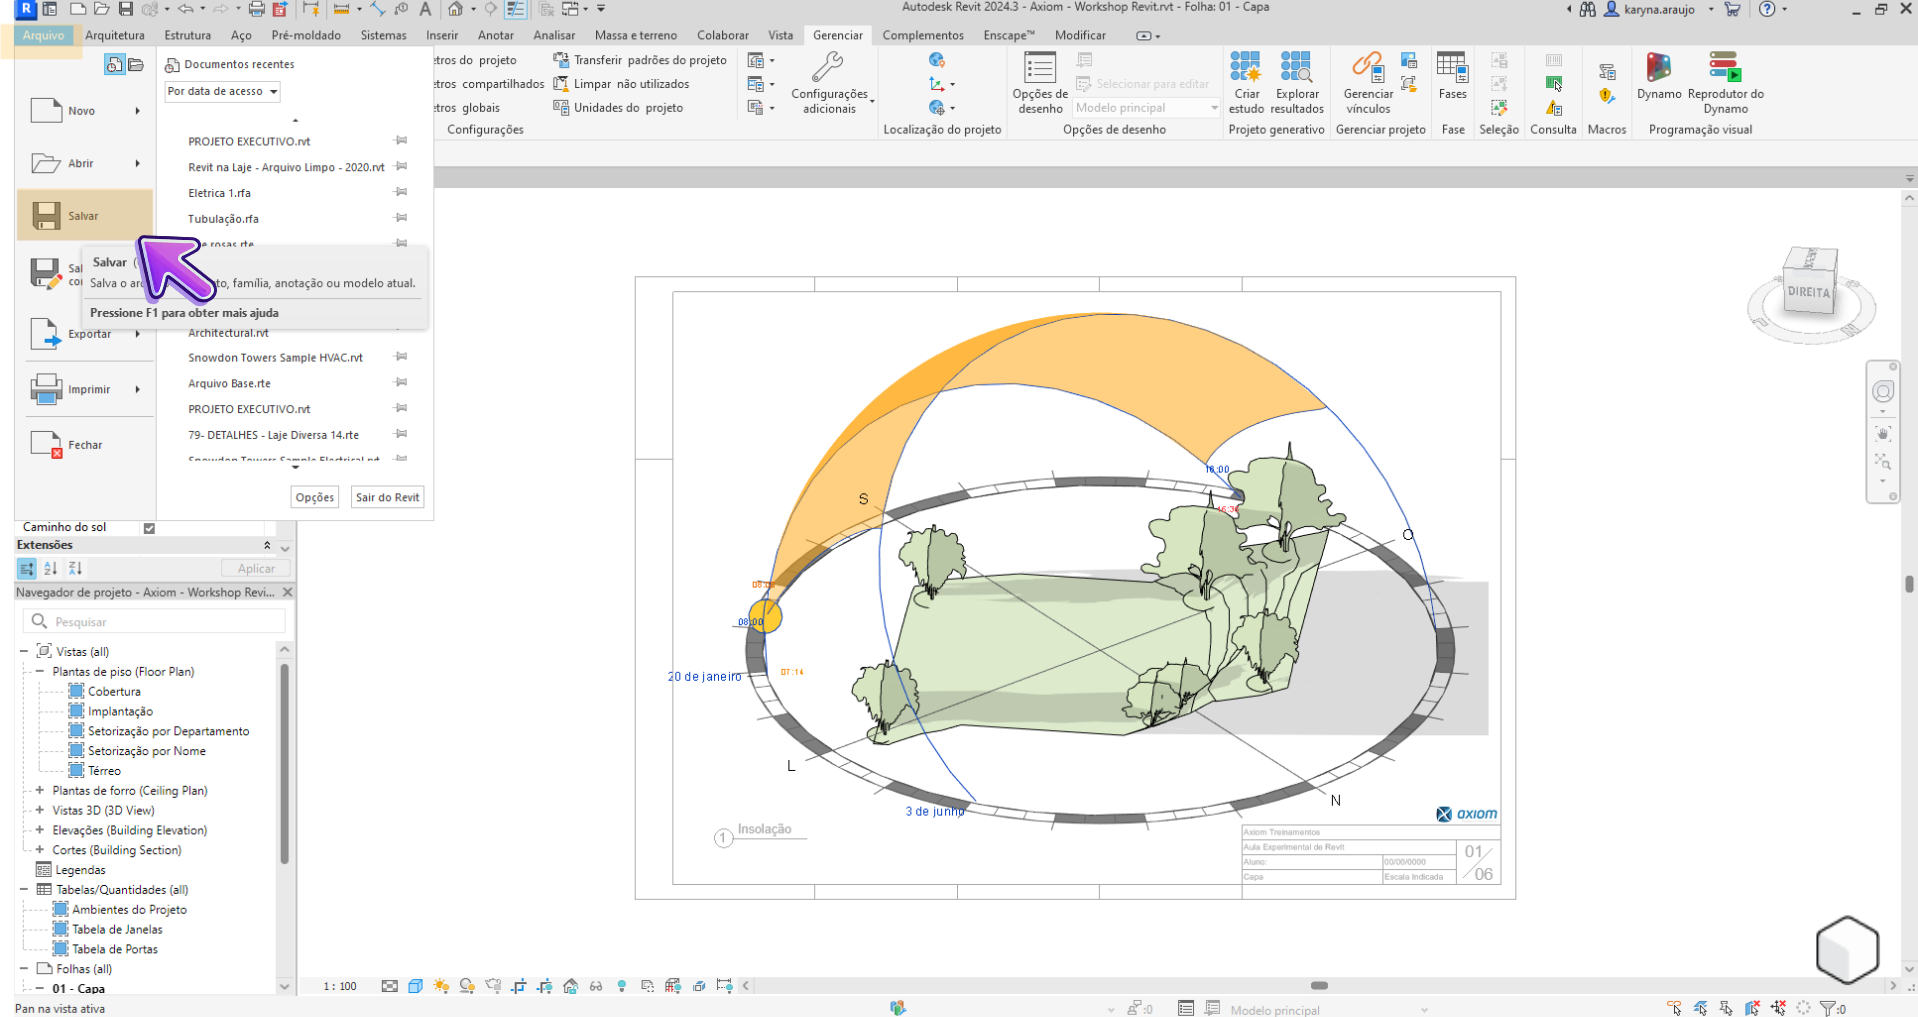The height and width of the screenshot is (1017, 1918).
Task: Click the Opções button
Action: click(314, 497)
